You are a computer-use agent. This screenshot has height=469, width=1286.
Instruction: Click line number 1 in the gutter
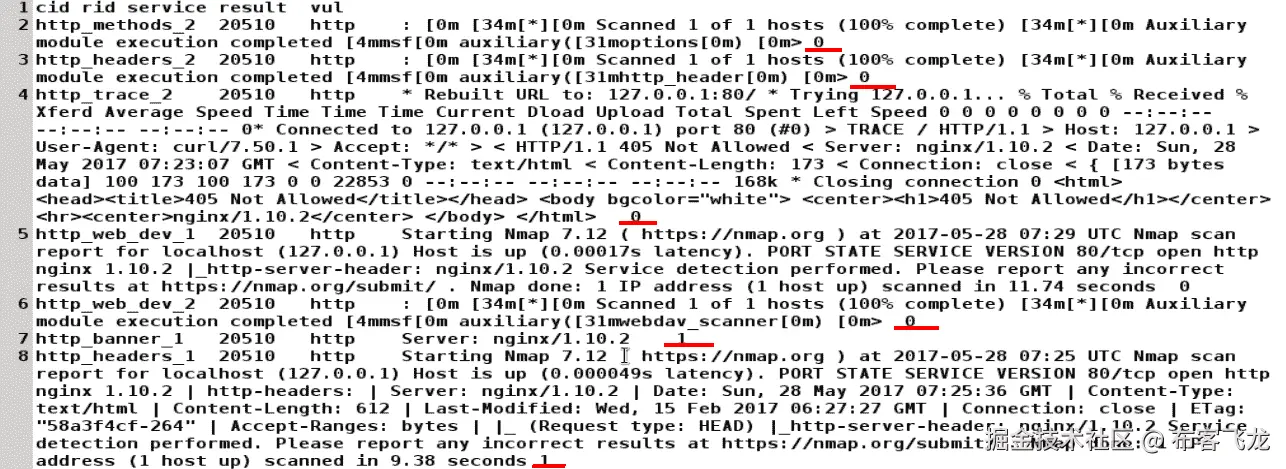tap(24, 7)
